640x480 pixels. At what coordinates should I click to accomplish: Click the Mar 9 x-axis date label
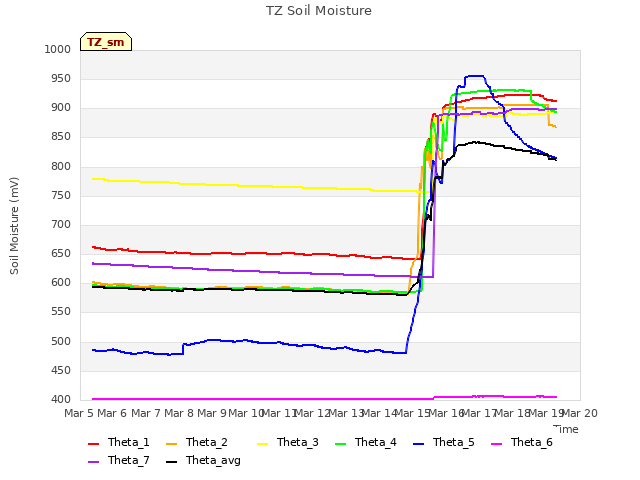212,413
